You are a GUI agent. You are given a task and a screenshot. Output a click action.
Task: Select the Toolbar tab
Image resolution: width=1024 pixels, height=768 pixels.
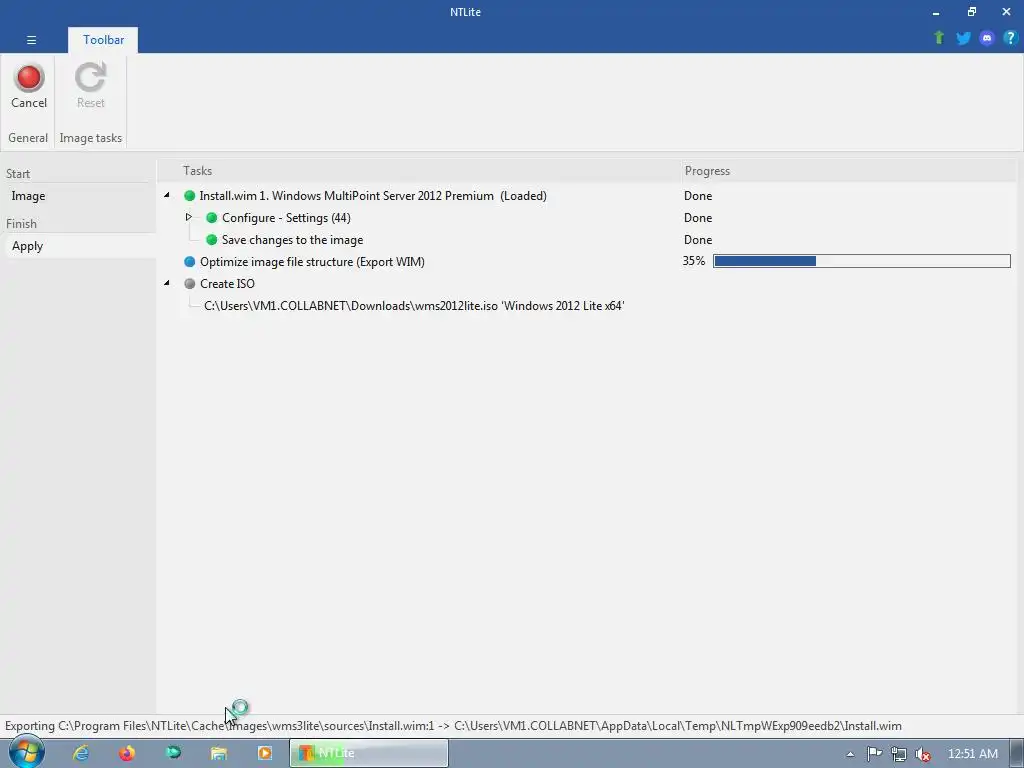(103, 40)
